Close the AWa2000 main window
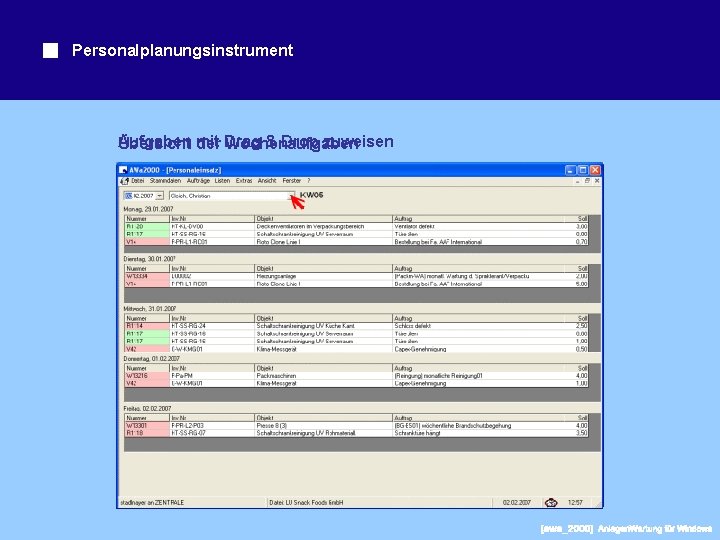720x540 pixels. coord(595,170)
